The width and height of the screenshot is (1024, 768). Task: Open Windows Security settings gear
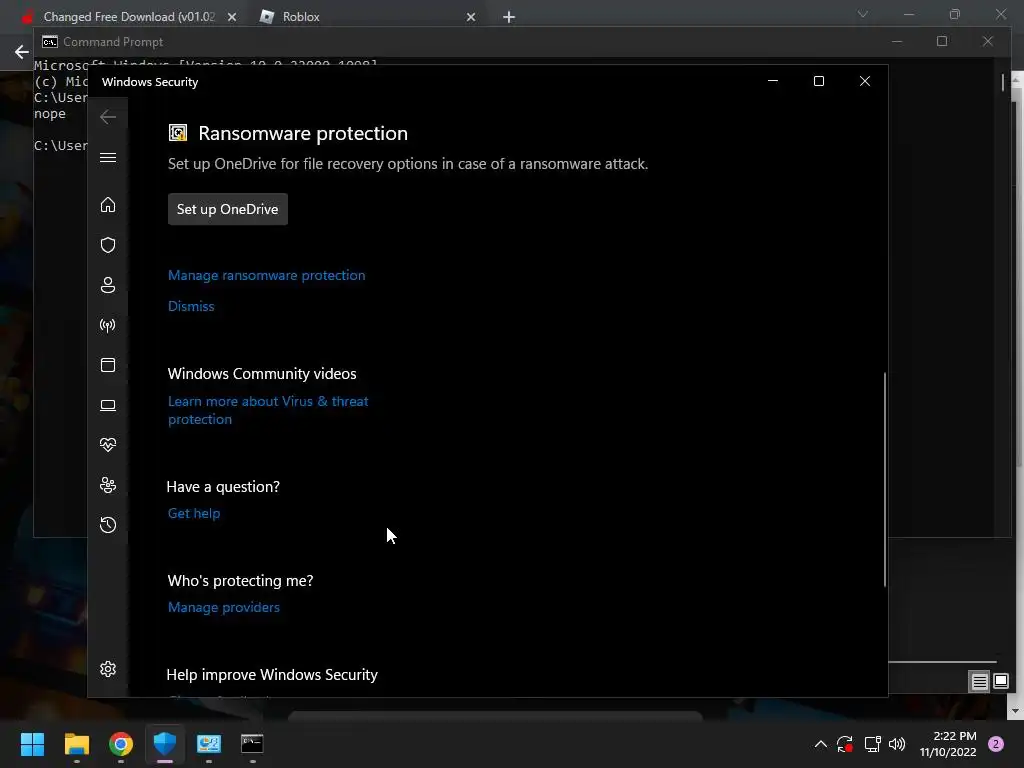108,669
